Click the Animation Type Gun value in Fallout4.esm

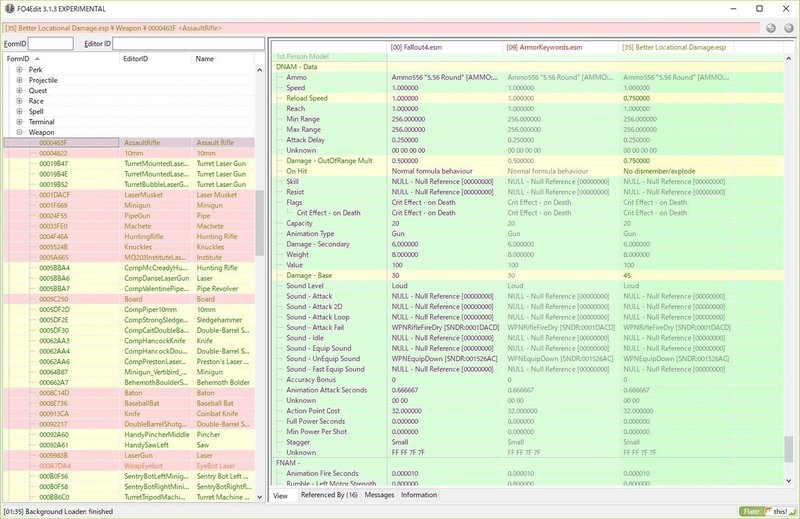[x=398, y=234]
